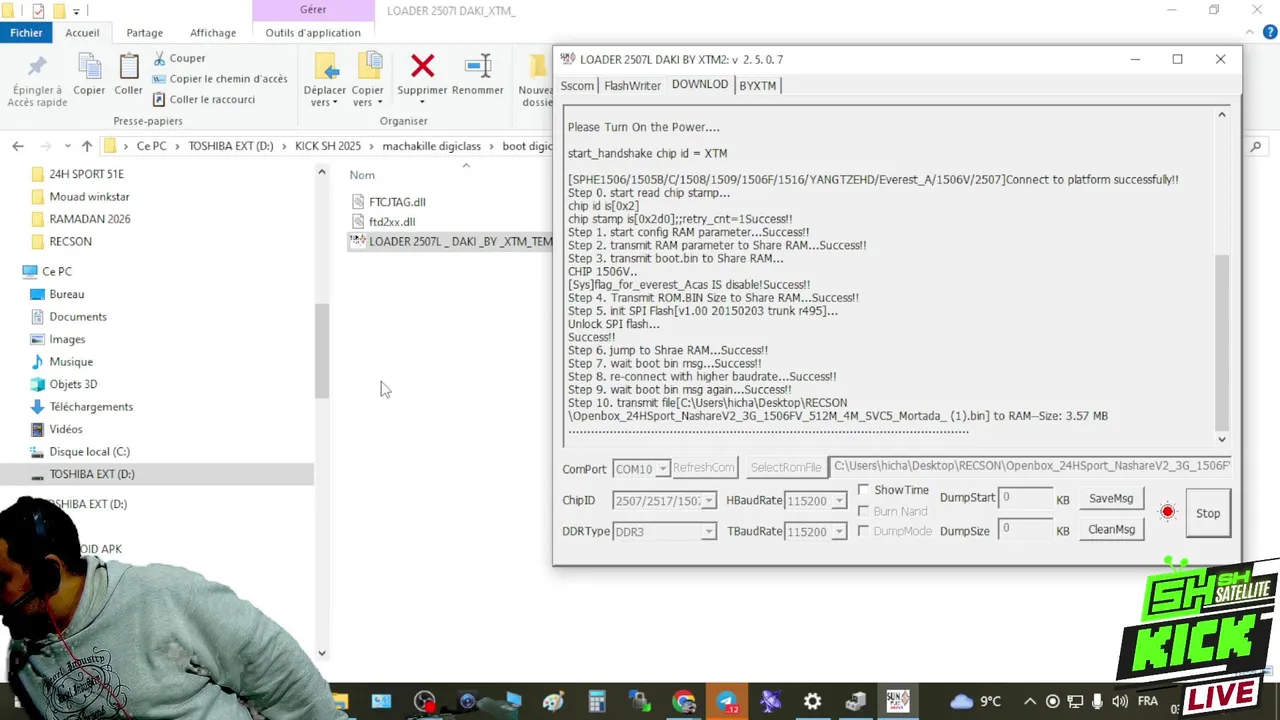Click the red Supprimer X icon
This screenshot has height=720, width=1280.
pyautogui.click(x=422, y=67)
